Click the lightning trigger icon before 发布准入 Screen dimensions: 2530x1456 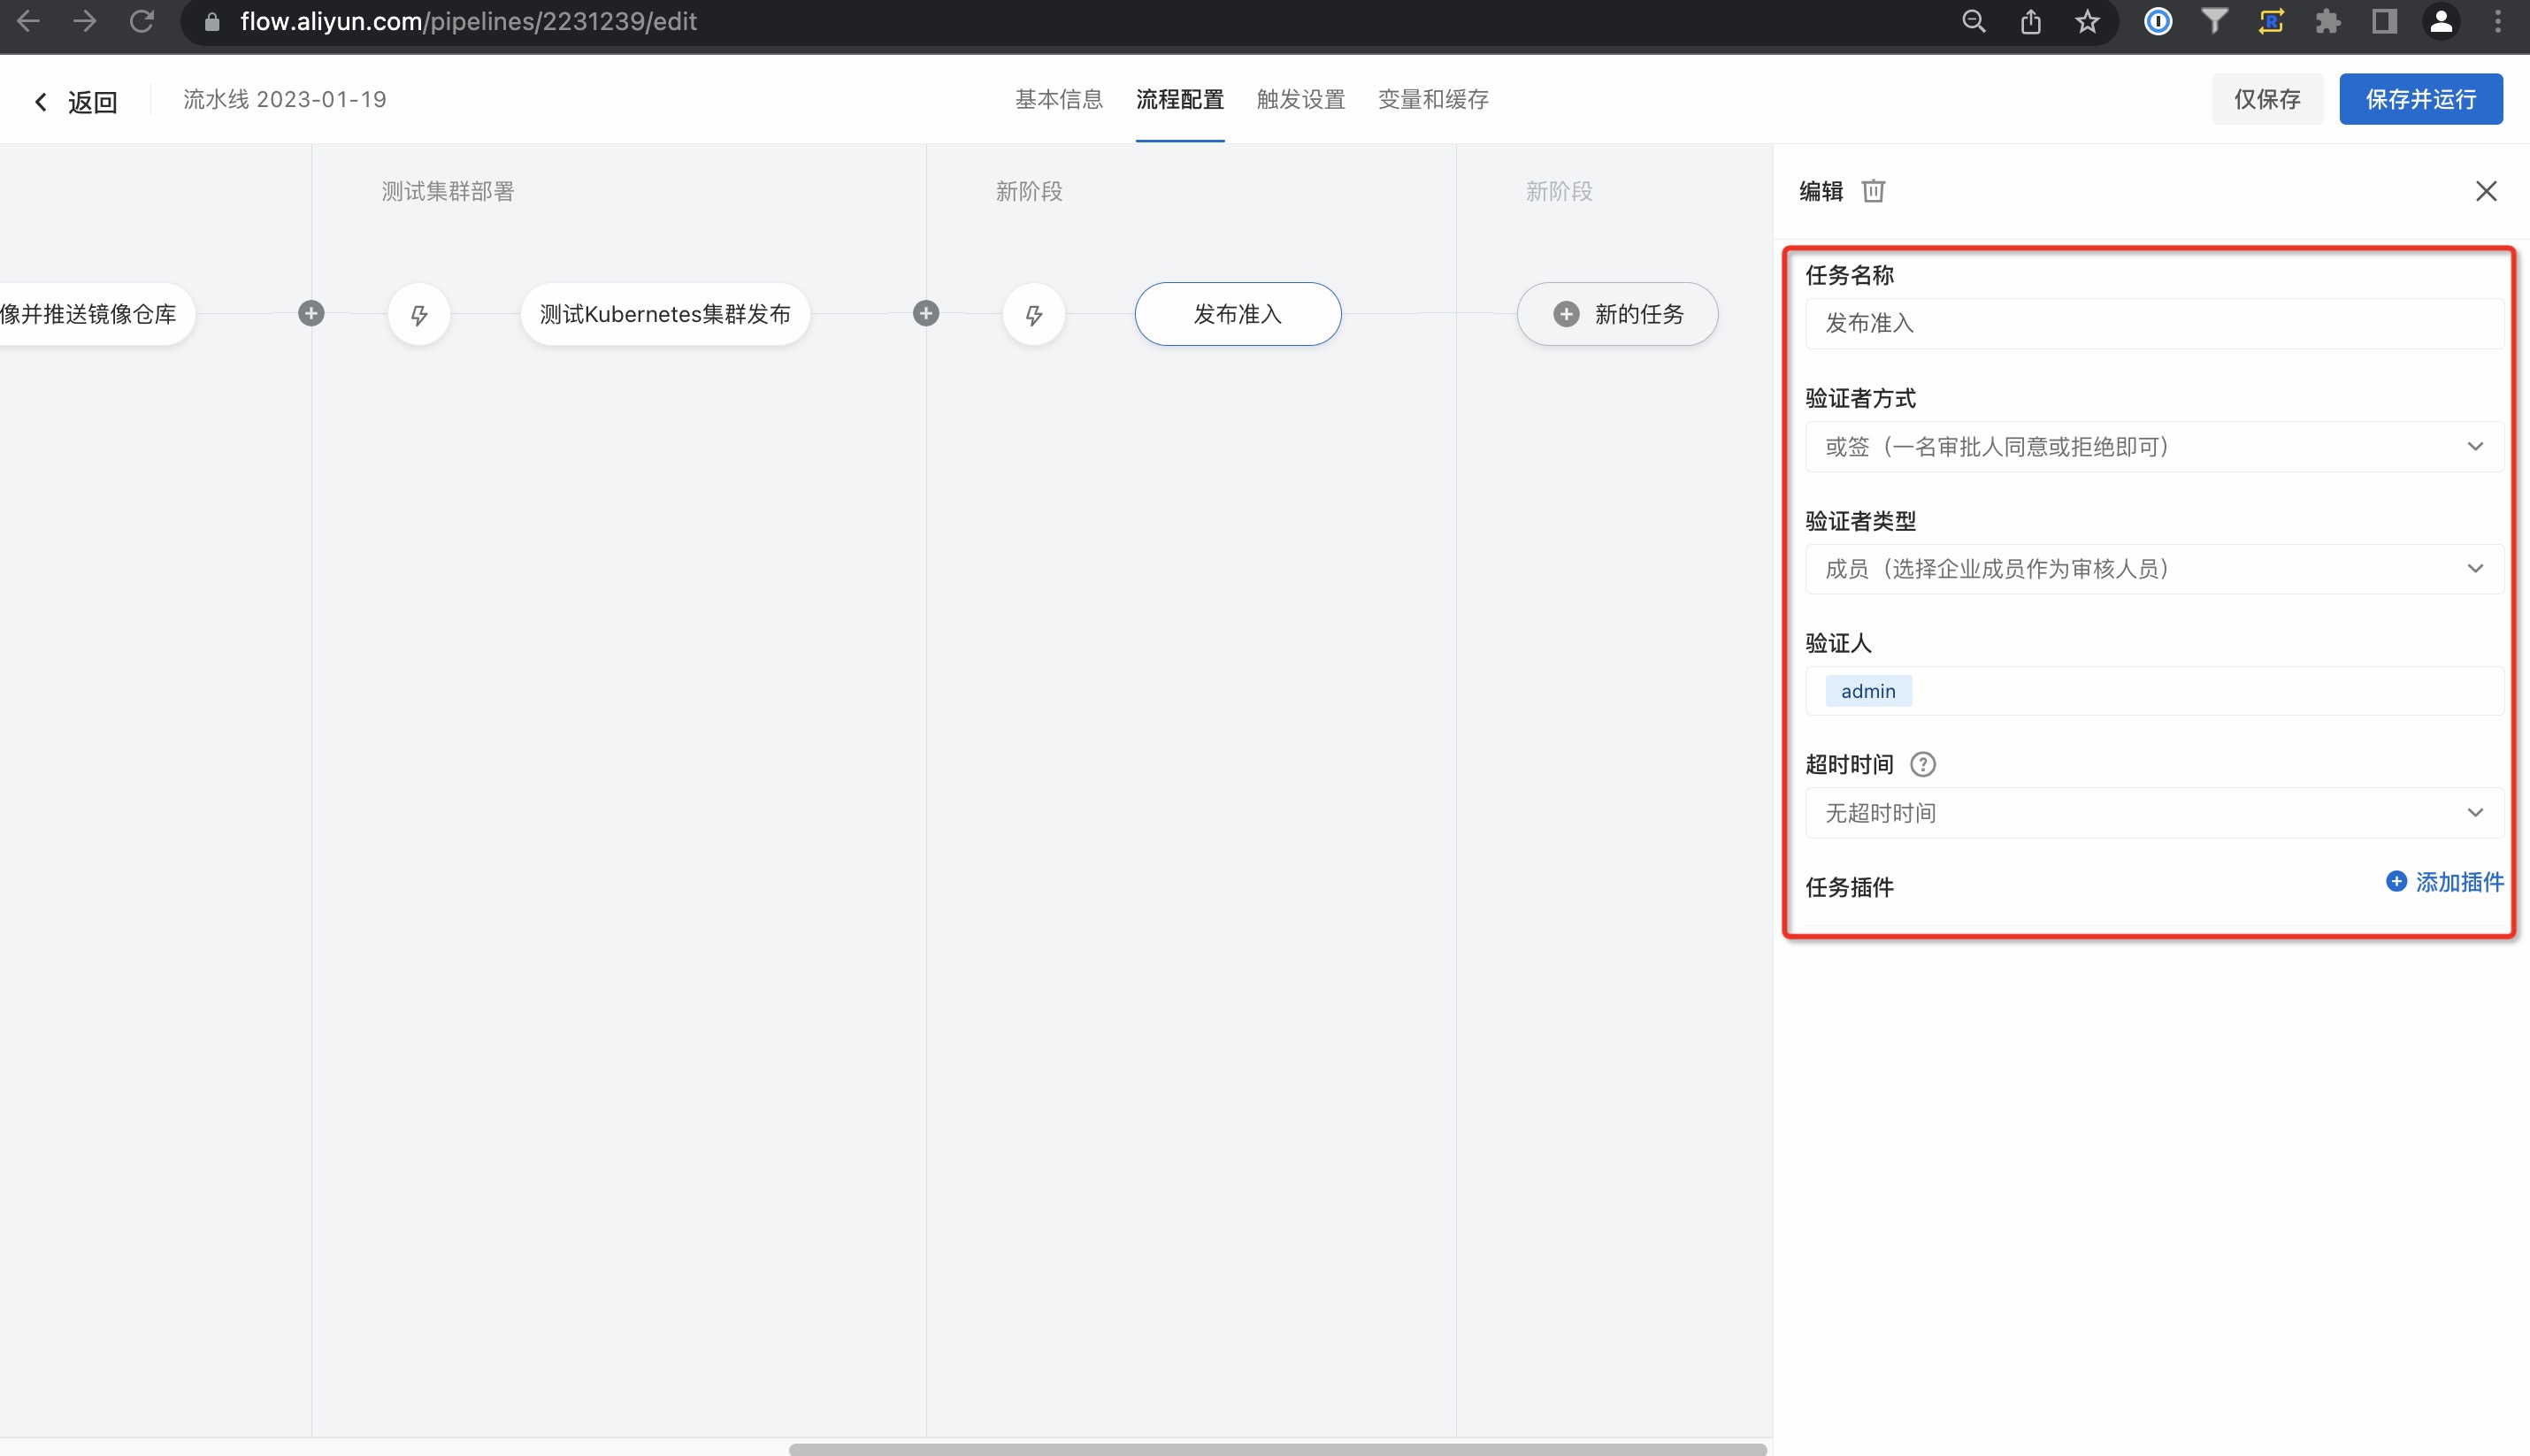pos(1033,315)
